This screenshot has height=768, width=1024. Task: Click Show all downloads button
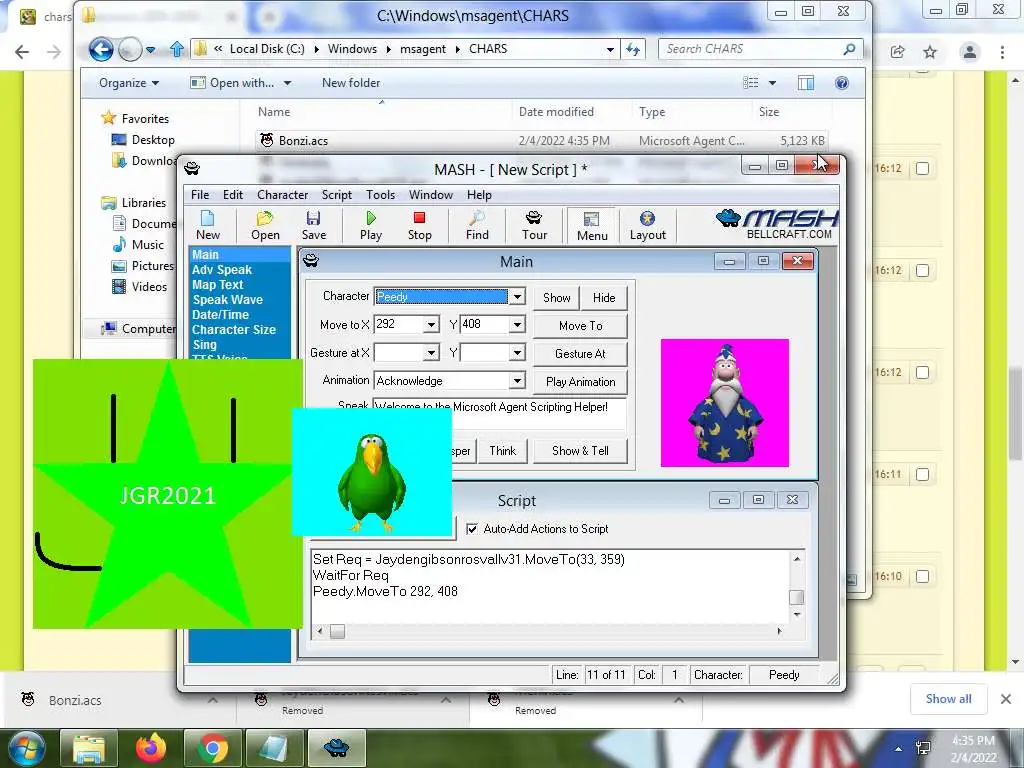(x=948, y=699)
